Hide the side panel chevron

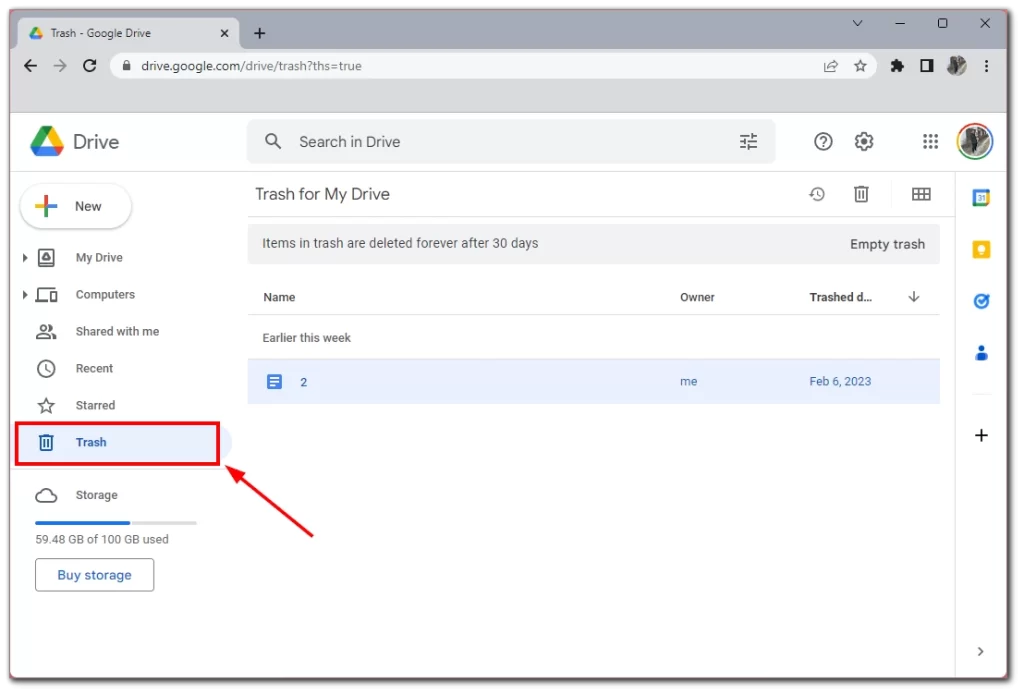pos(980,651)
